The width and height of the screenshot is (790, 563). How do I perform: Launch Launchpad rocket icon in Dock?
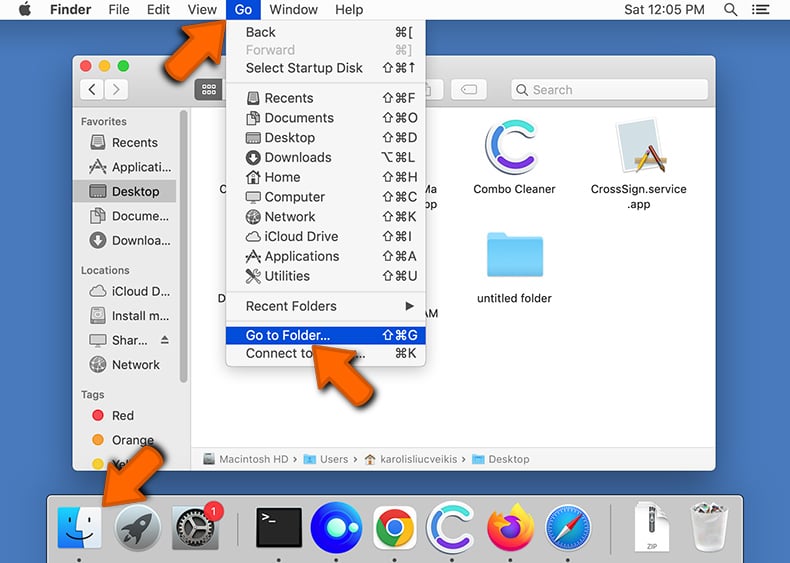click(138, 527)
